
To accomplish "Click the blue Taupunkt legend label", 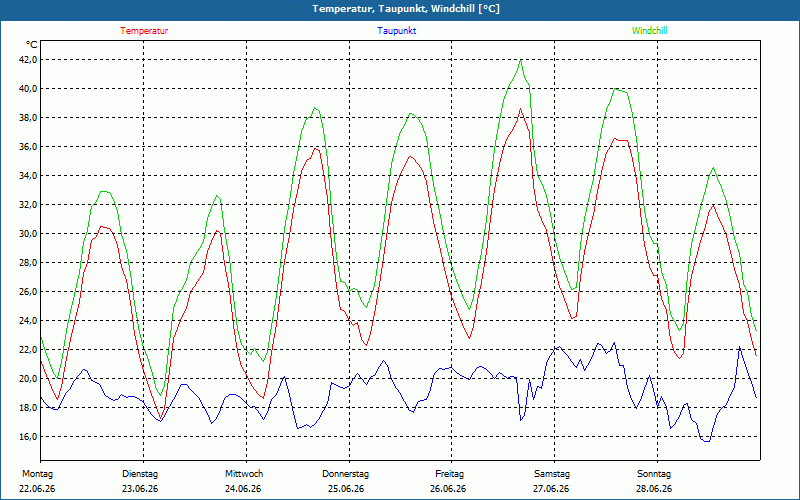I will pyautogui.click(x=396, y=31).
